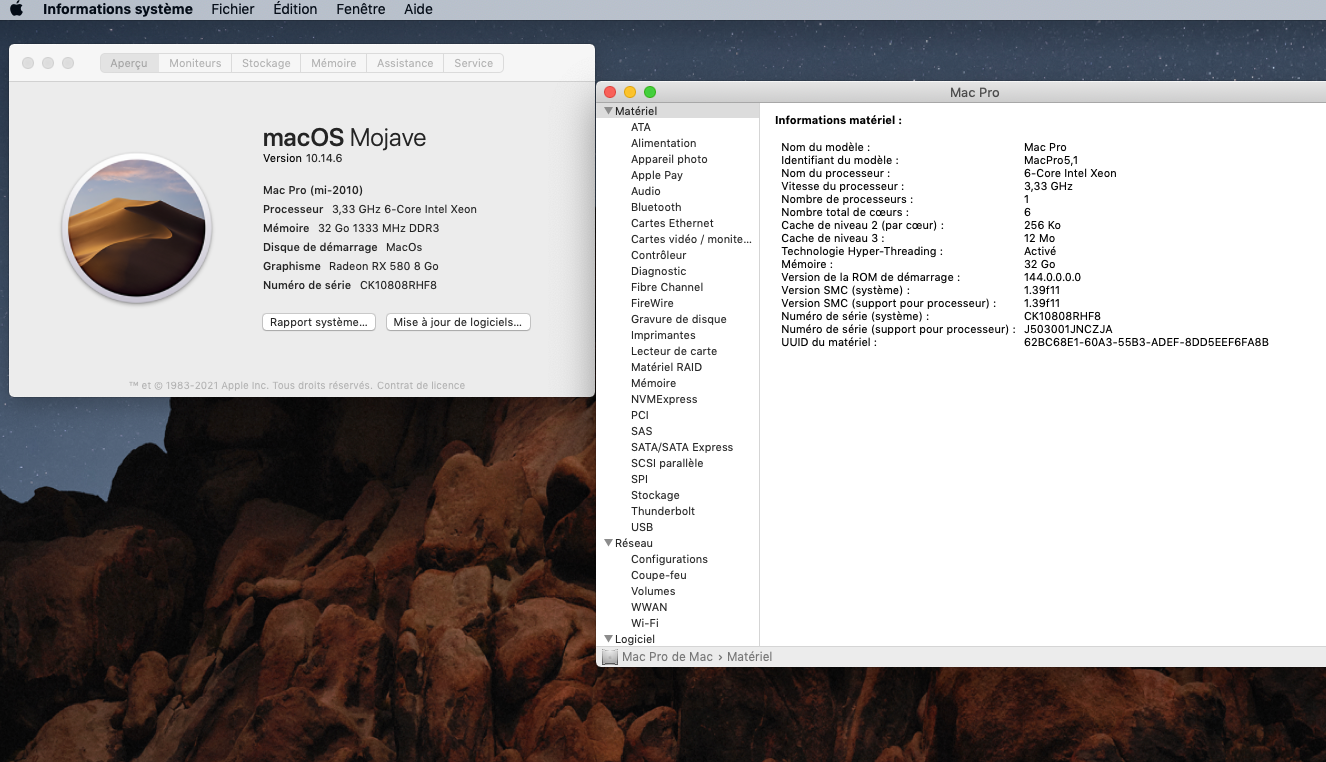1326x762 pixels.
Task: Select SPI in the sidebar
Action: [x=640, y=479]
